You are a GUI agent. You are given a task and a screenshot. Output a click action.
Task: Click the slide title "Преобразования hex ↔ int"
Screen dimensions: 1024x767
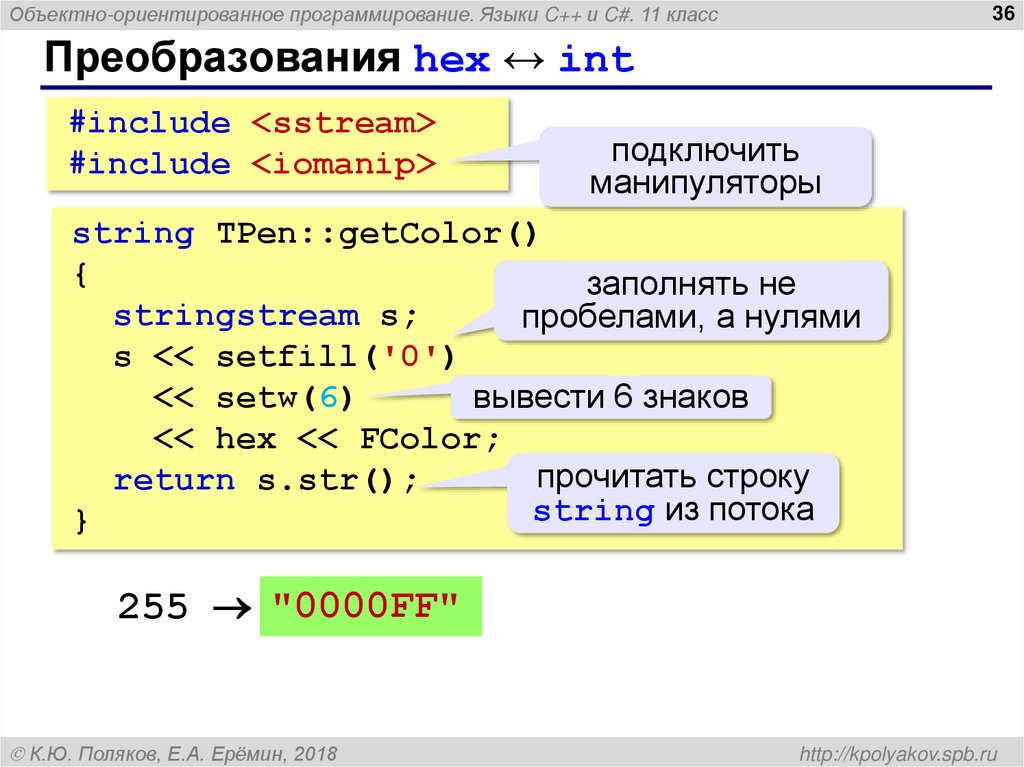point(339,58)
